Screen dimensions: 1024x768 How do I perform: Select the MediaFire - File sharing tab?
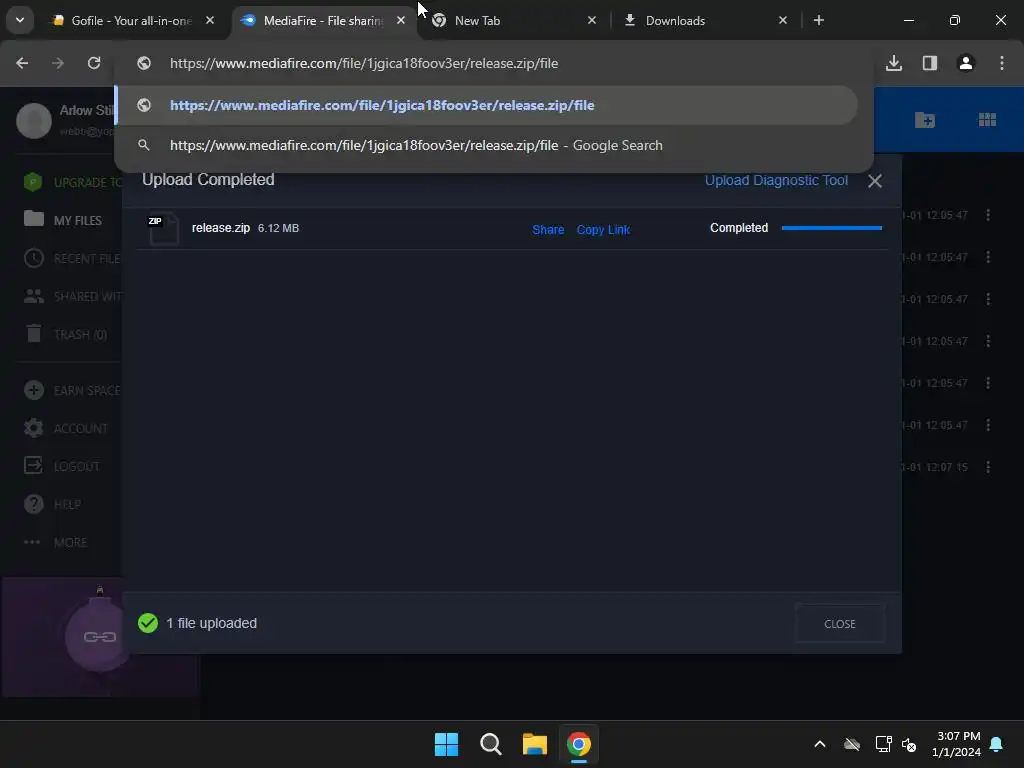point(323,21)
